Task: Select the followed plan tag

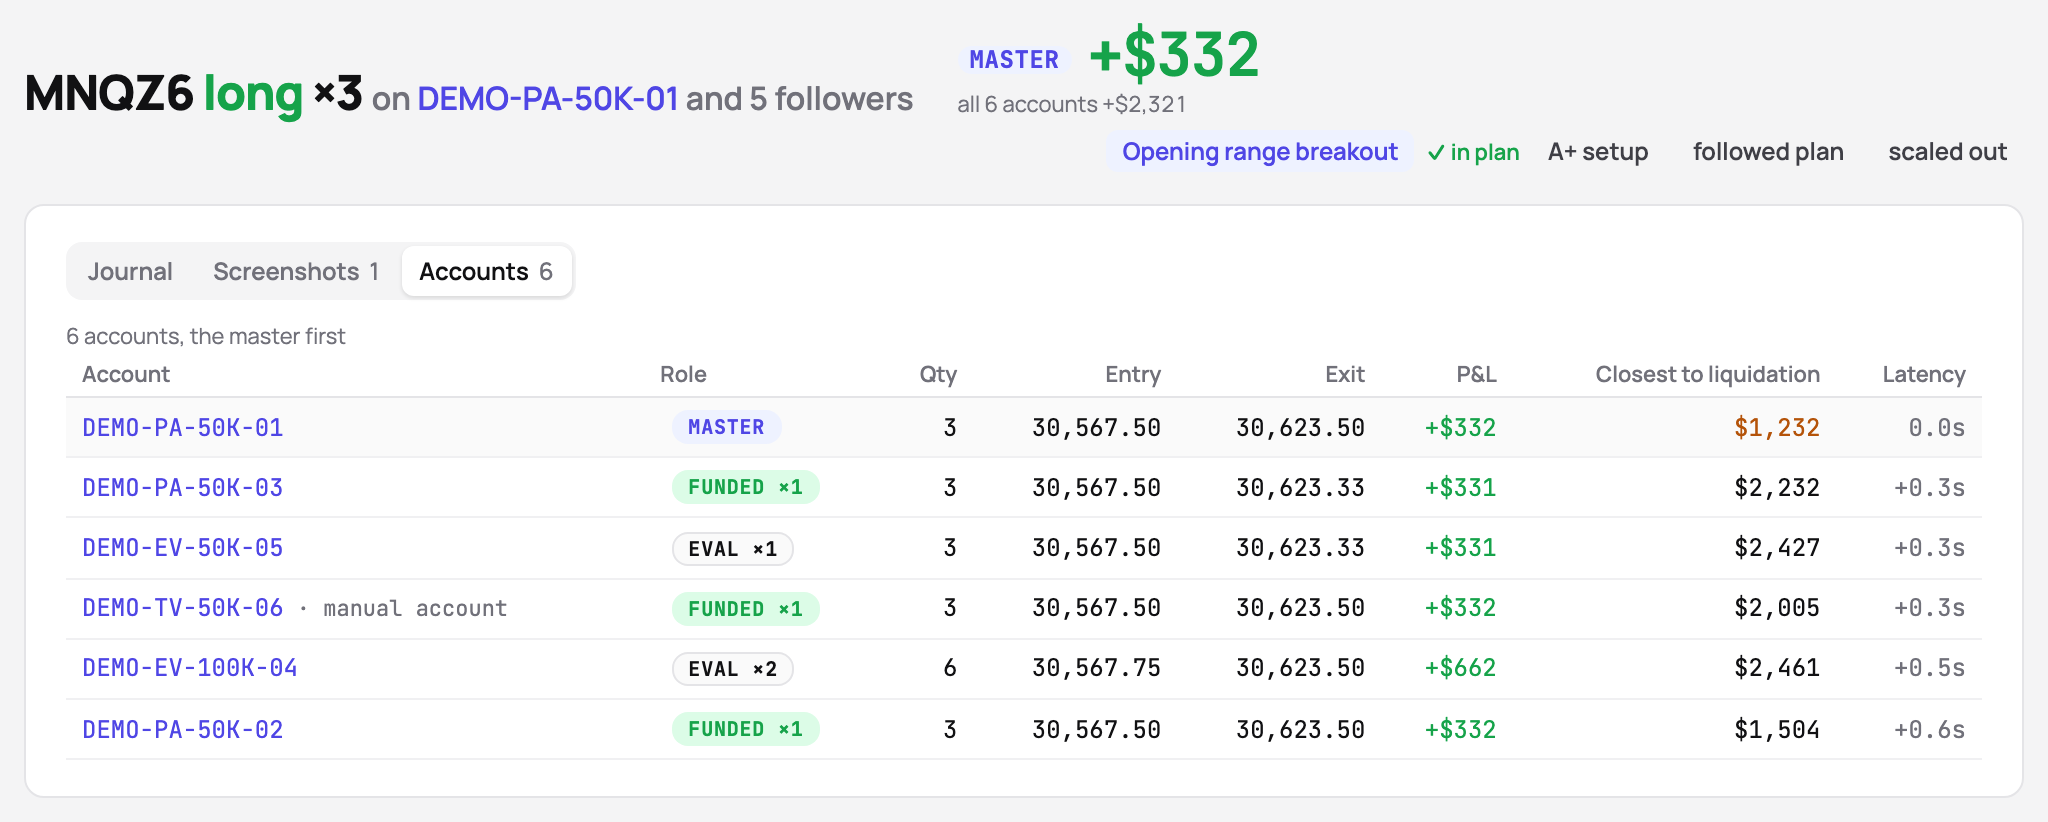Action: click(x=1768, y=152)
